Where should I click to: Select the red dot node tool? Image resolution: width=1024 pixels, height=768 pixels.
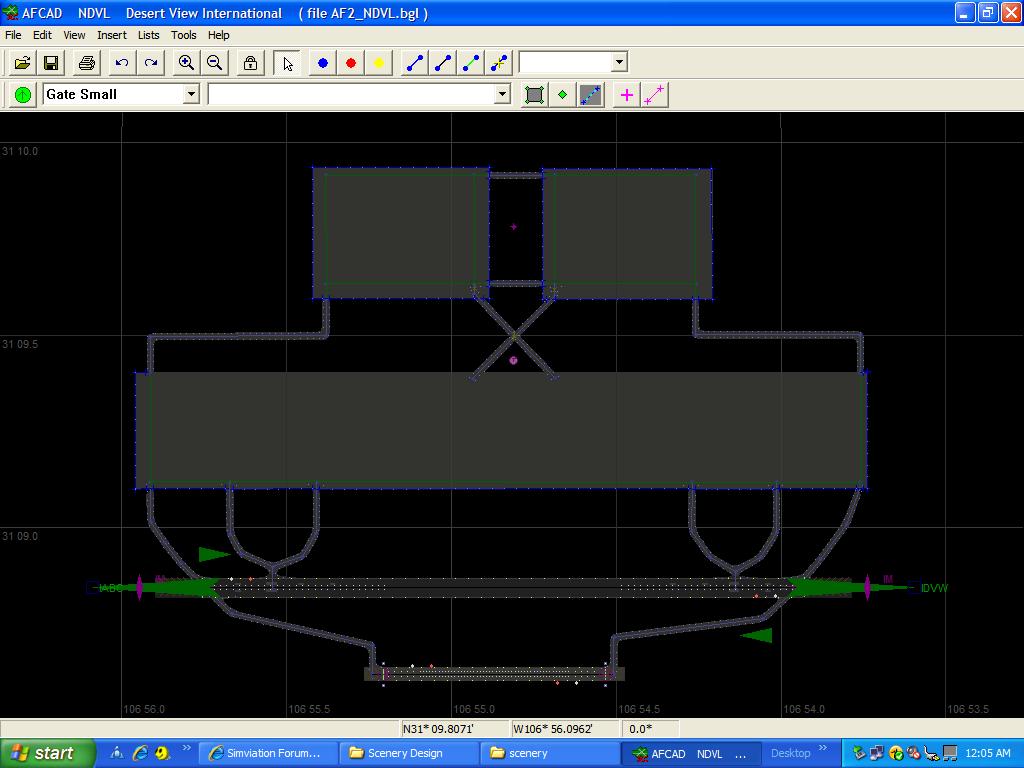point(351,63)
